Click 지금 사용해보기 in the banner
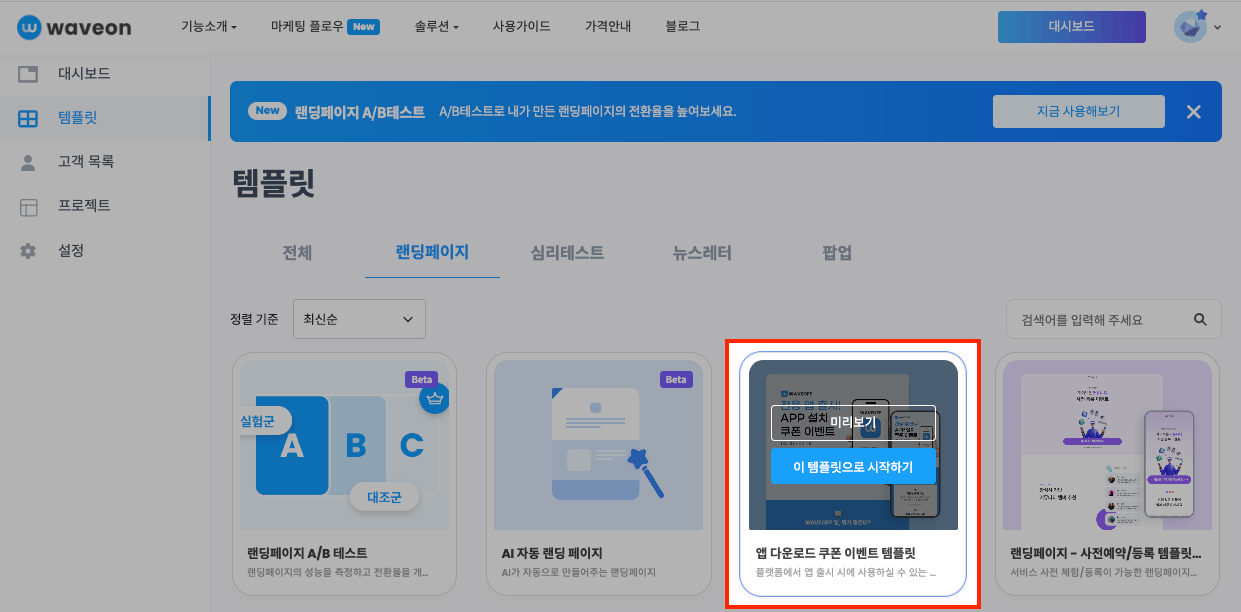 (1078, 111)
